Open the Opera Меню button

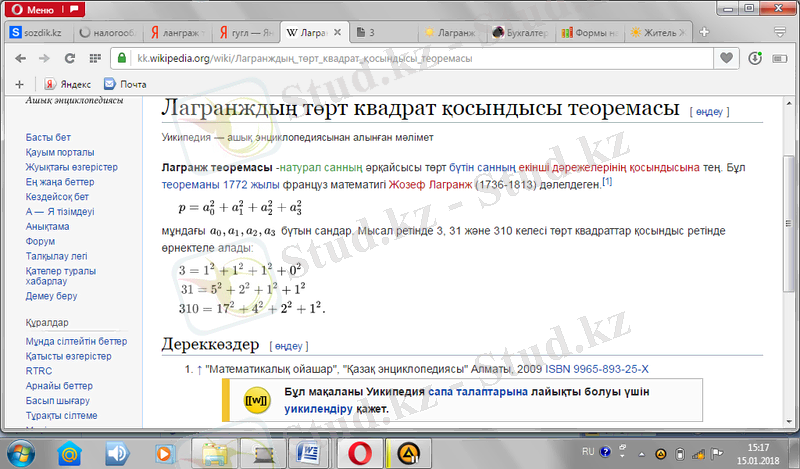tap(32, 9)
